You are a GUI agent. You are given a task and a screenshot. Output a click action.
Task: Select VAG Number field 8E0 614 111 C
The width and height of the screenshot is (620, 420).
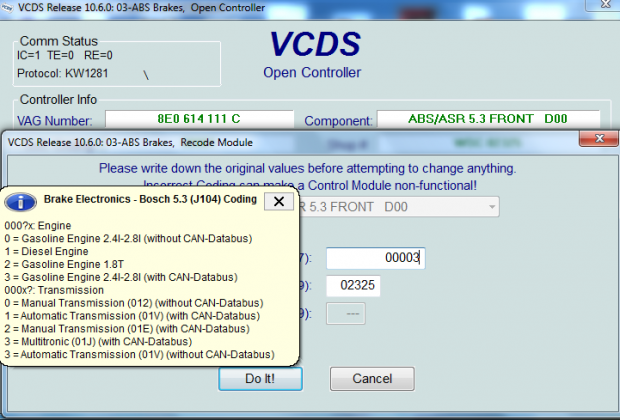pos(199,119)
